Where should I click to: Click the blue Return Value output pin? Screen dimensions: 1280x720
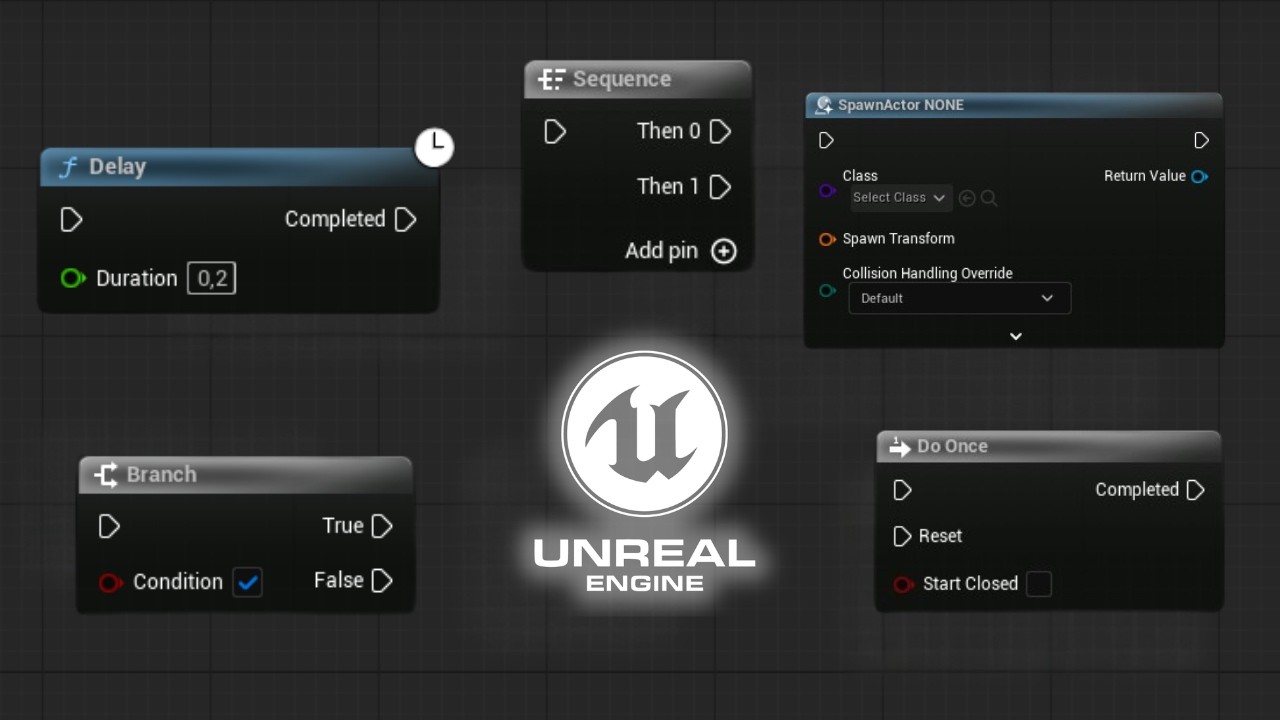coord(1199,176)
